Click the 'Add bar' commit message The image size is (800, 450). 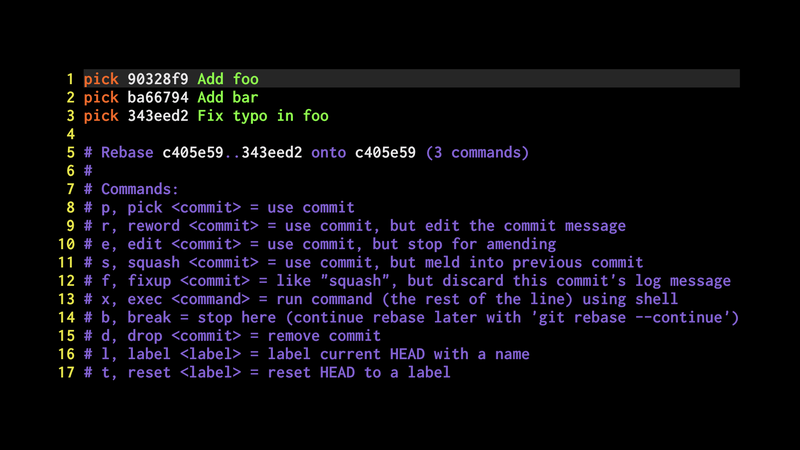pos(228,98)
